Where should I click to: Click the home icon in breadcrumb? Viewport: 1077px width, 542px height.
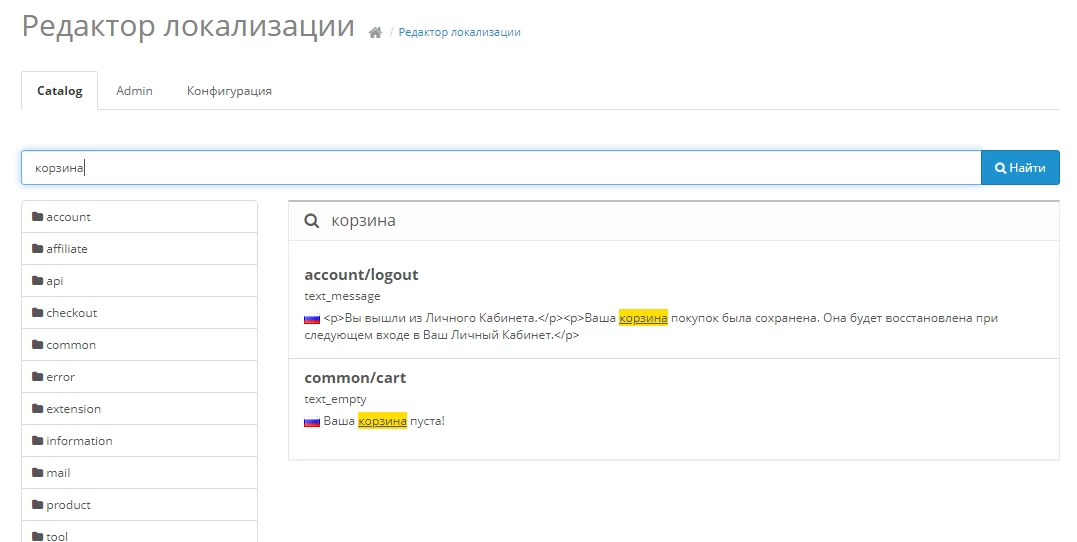(375, 32)
